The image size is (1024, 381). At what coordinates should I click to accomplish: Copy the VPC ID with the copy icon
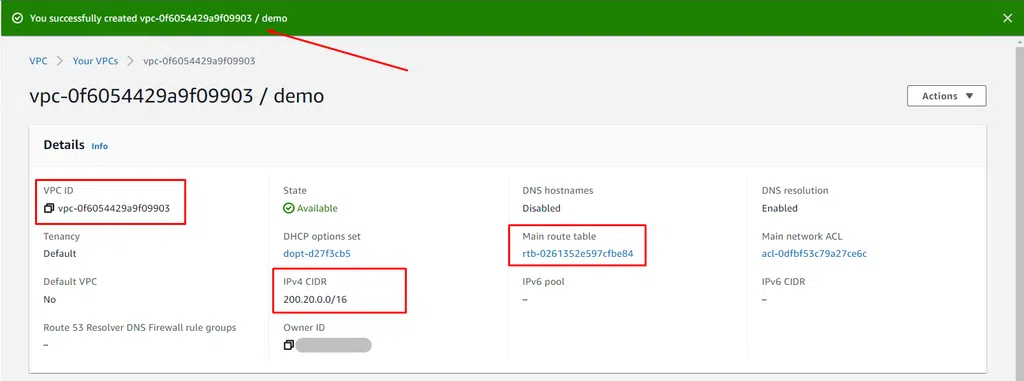tap(48, 208)
